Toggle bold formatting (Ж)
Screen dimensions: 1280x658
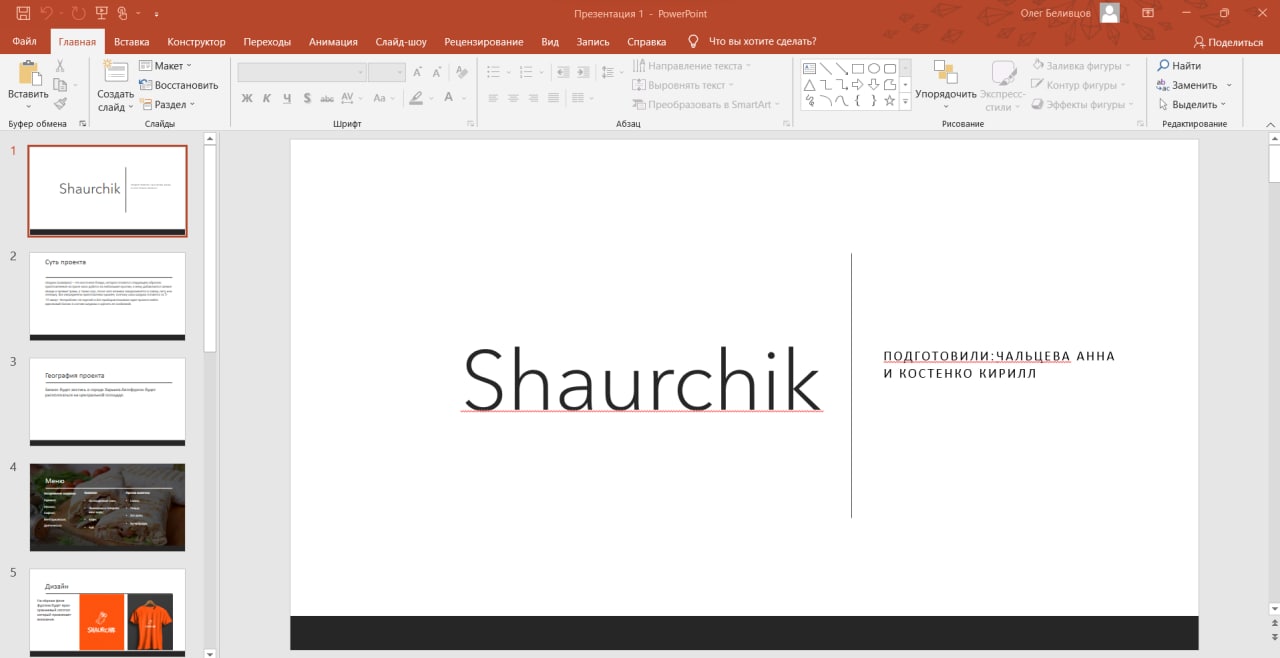[x=247, y=98]
